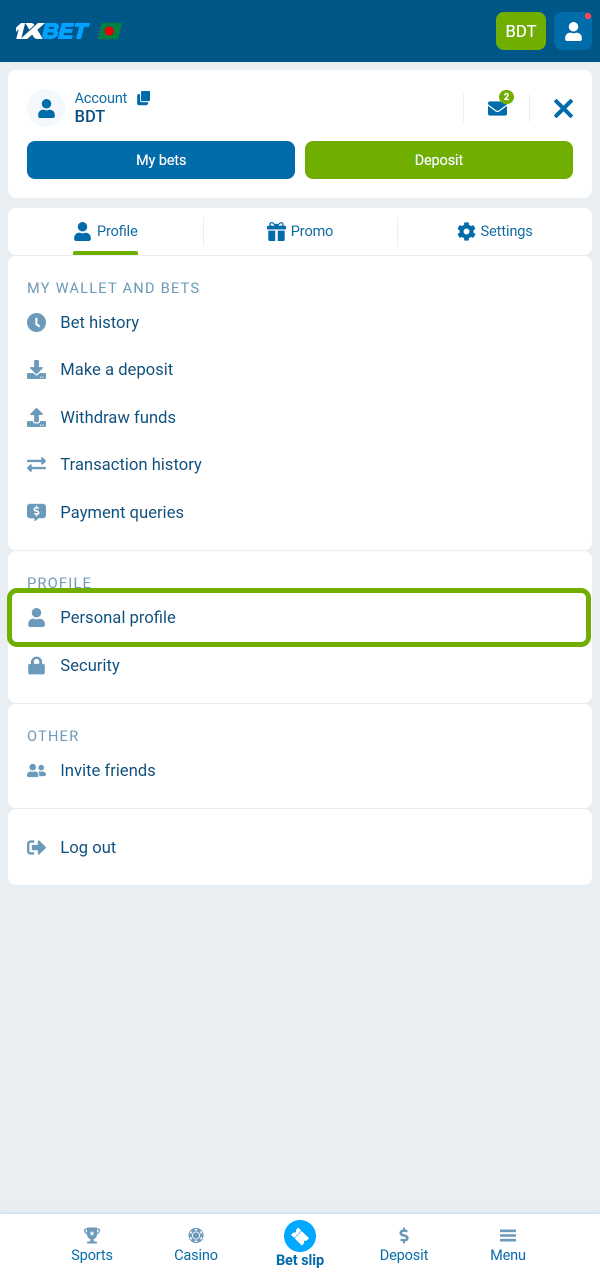Click the Make a deposit download icon

[x=37, y=369]
